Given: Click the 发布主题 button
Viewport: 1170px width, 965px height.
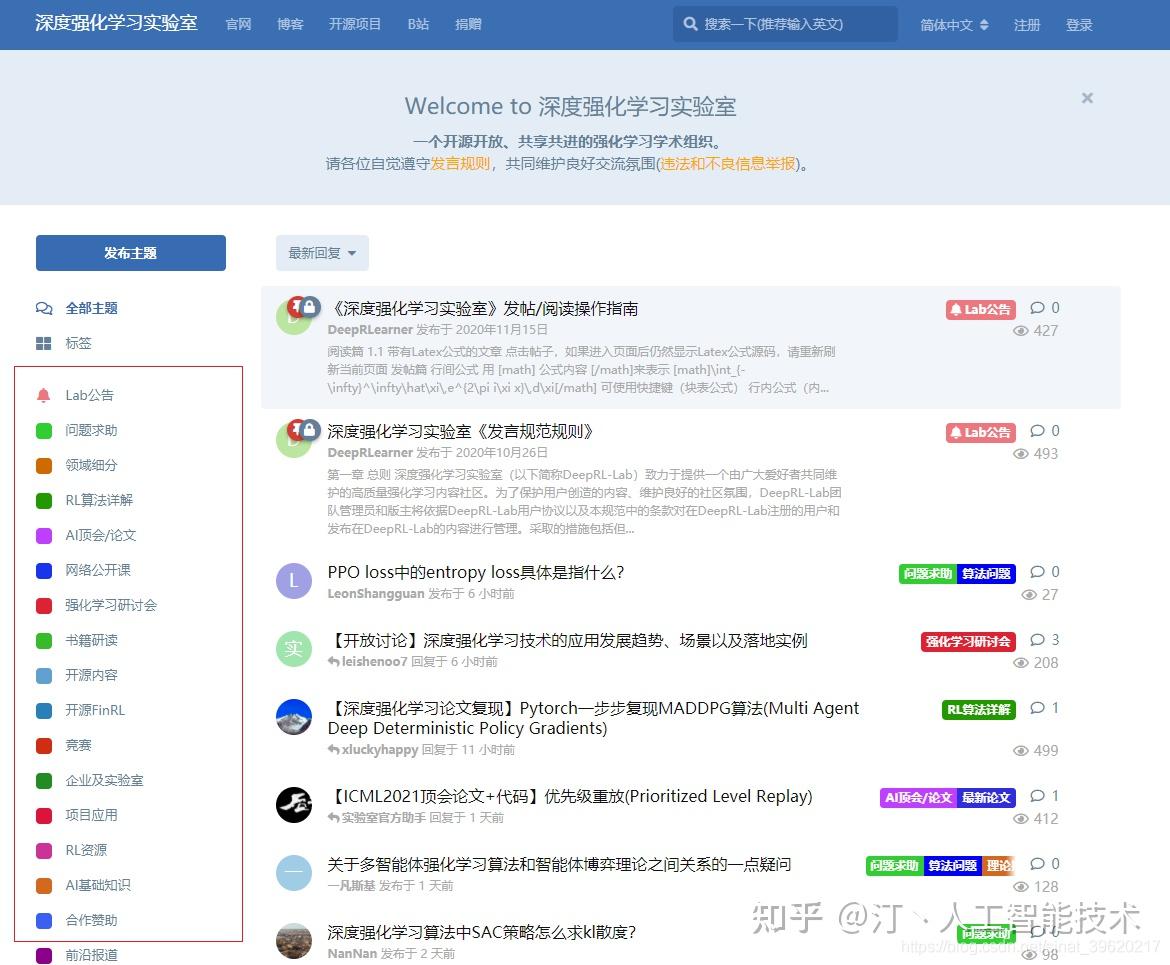Looking at the screenshot, I should [130, 253].
